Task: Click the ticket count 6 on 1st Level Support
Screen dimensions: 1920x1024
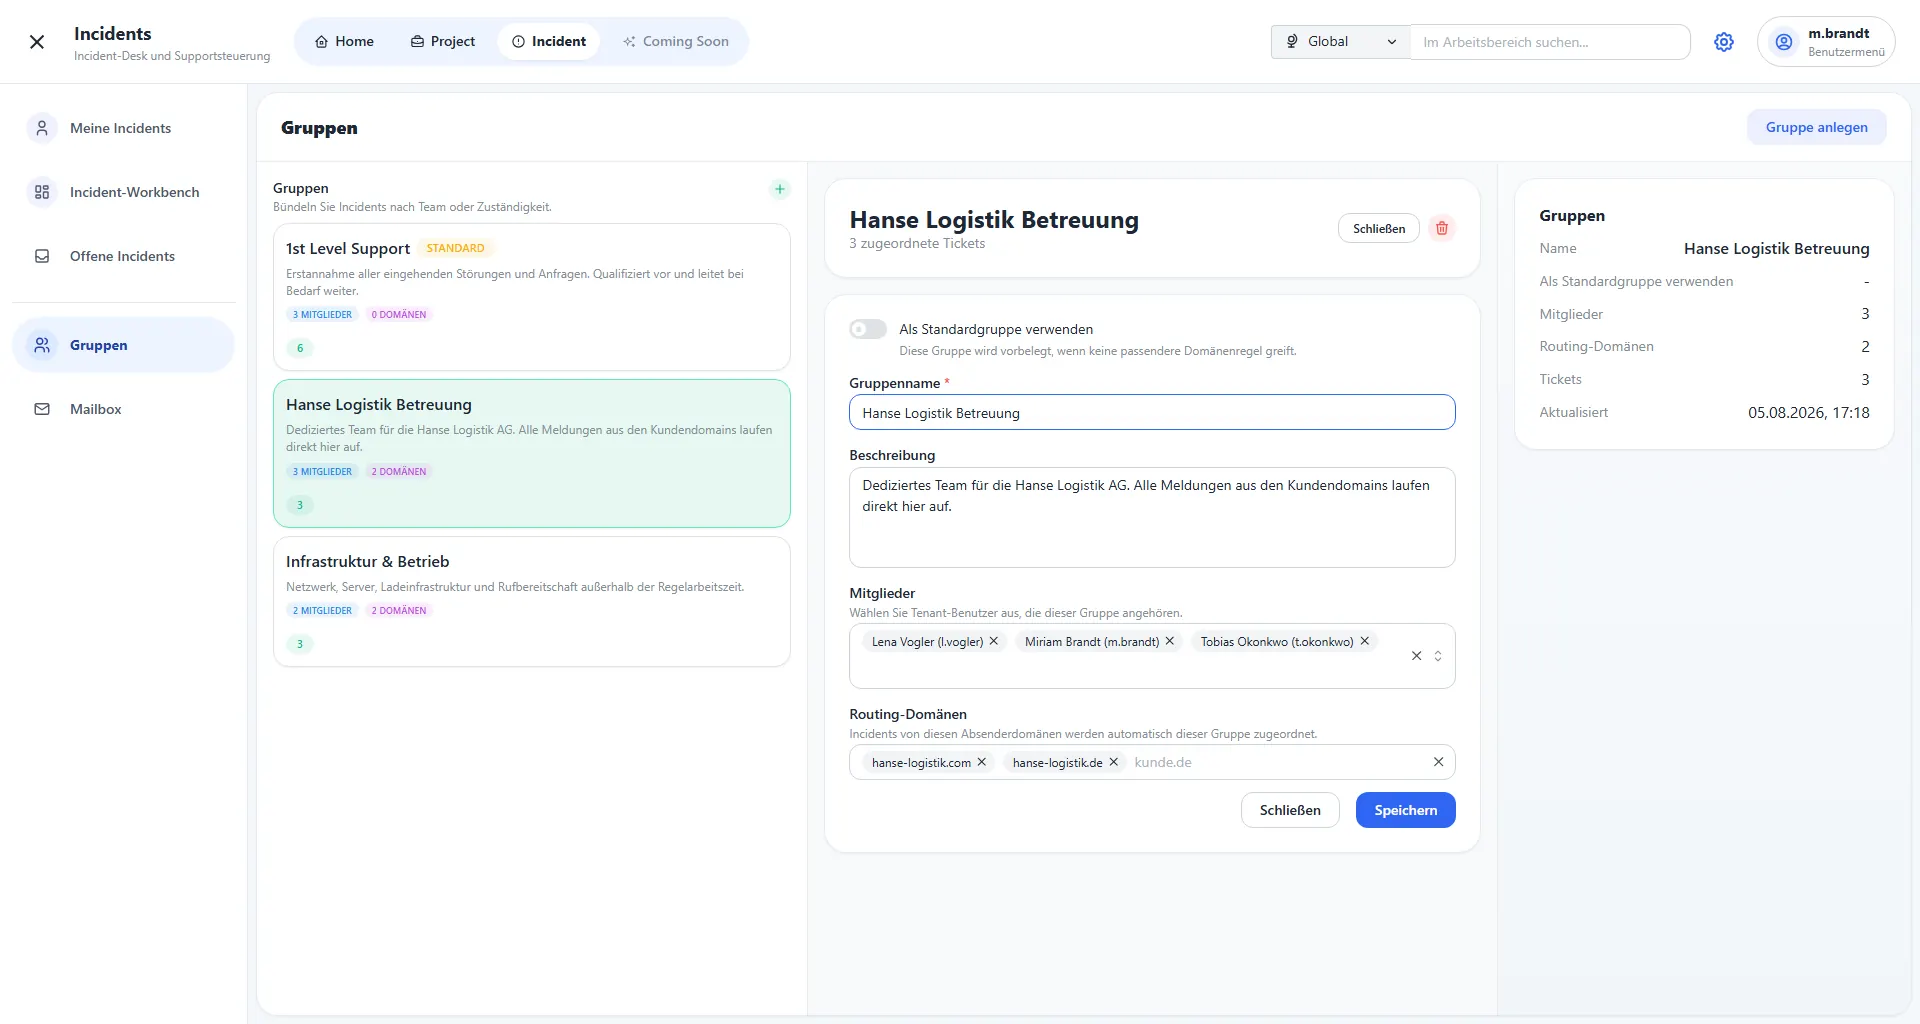Action: coord(300,348)
